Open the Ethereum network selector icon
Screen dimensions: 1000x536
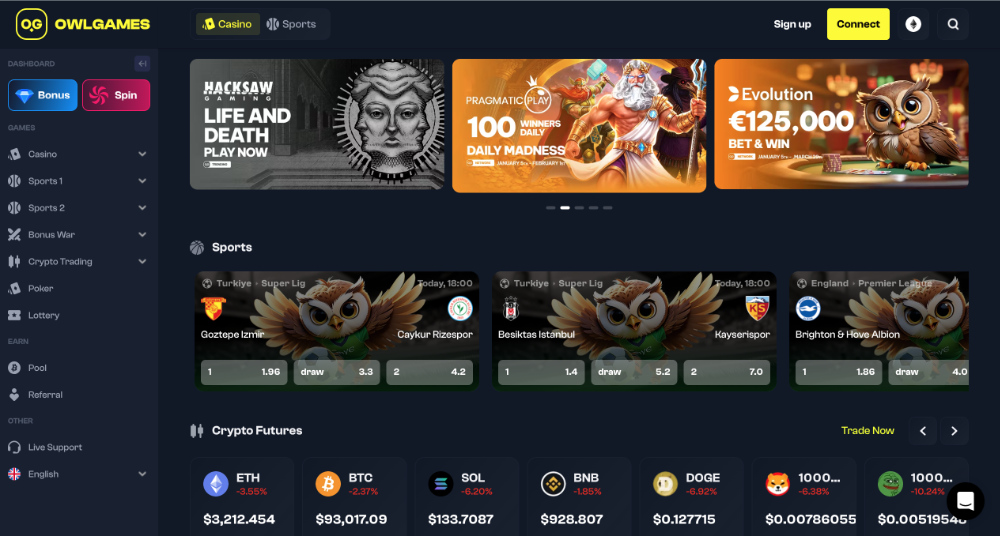point(913,24)
